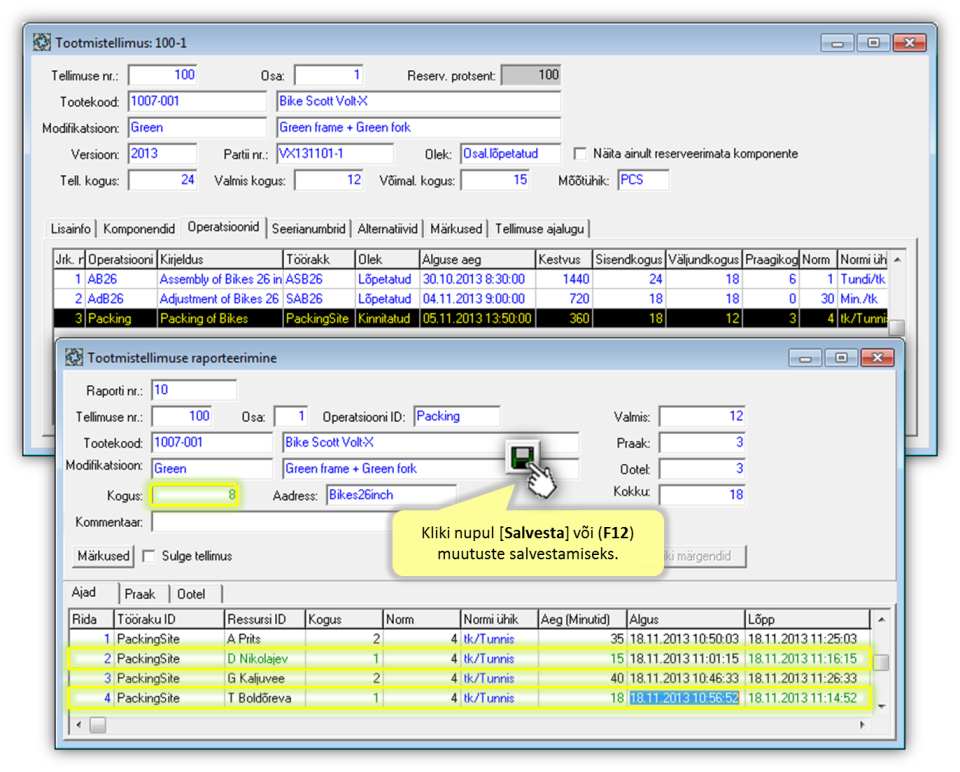This screenshot has height=772, width=960.
Task: Select the G Kaljuvee resource cell
Action: click(x=264, y=678)
